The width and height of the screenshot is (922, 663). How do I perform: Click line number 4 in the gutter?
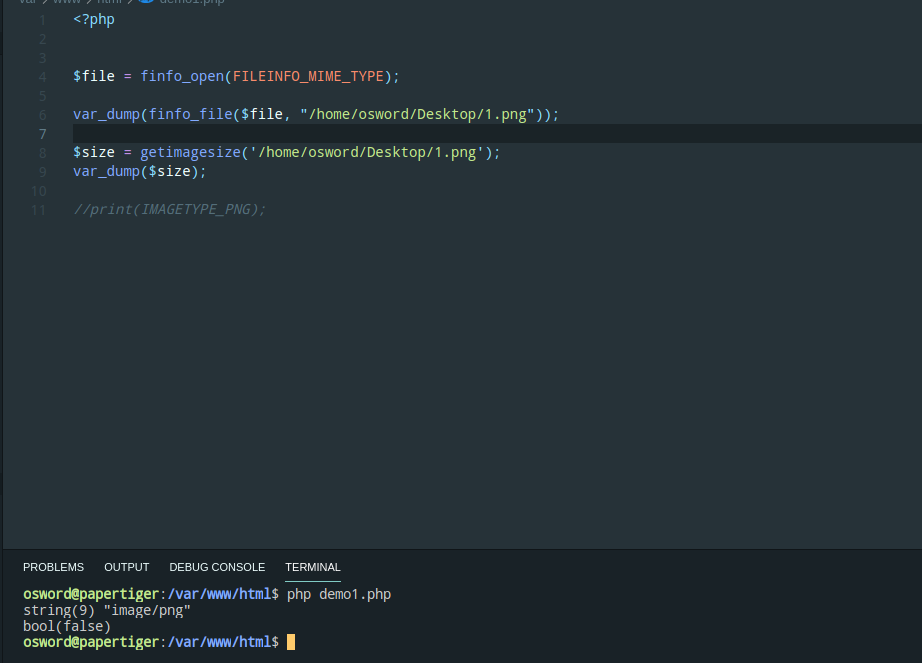[42, 77]
